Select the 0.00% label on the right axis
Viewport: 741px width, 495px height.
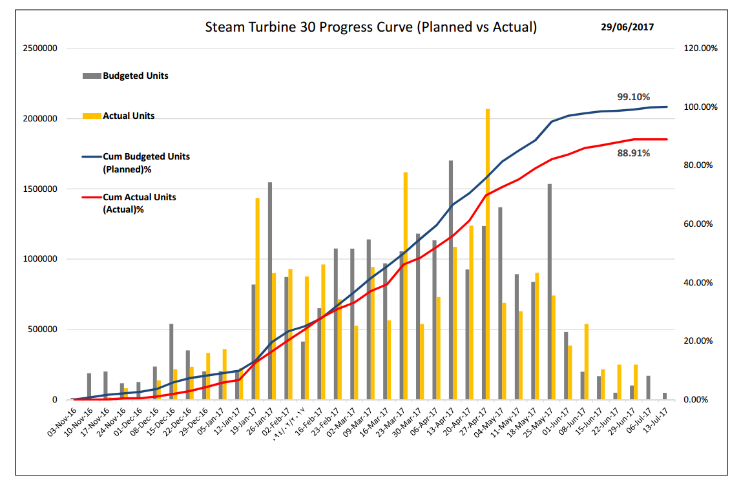696,400
